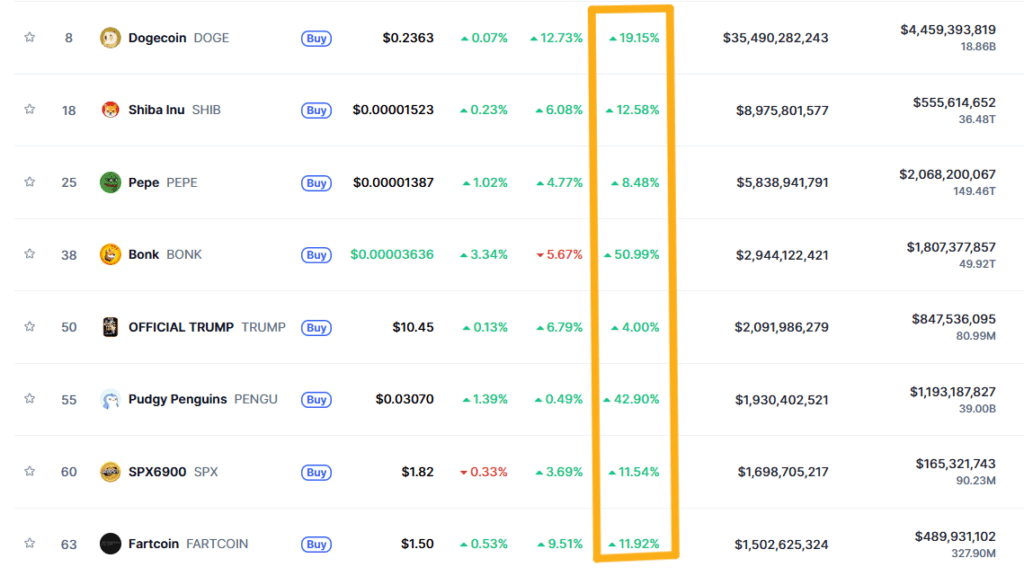The width and height of the screenshot is (1024, 576).
Task: Open the Fartcoin coin name link
Action: coord(153,543)
